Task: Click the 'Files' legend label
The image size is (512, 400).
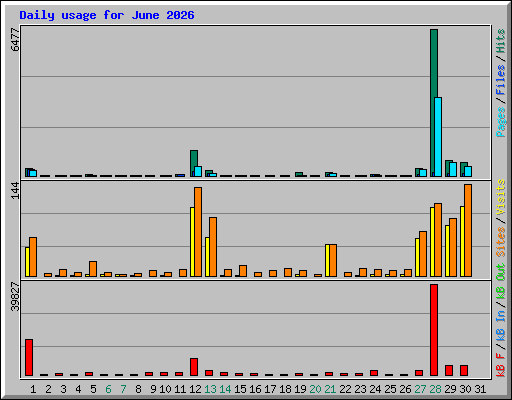Action: [x=500, y=79]
